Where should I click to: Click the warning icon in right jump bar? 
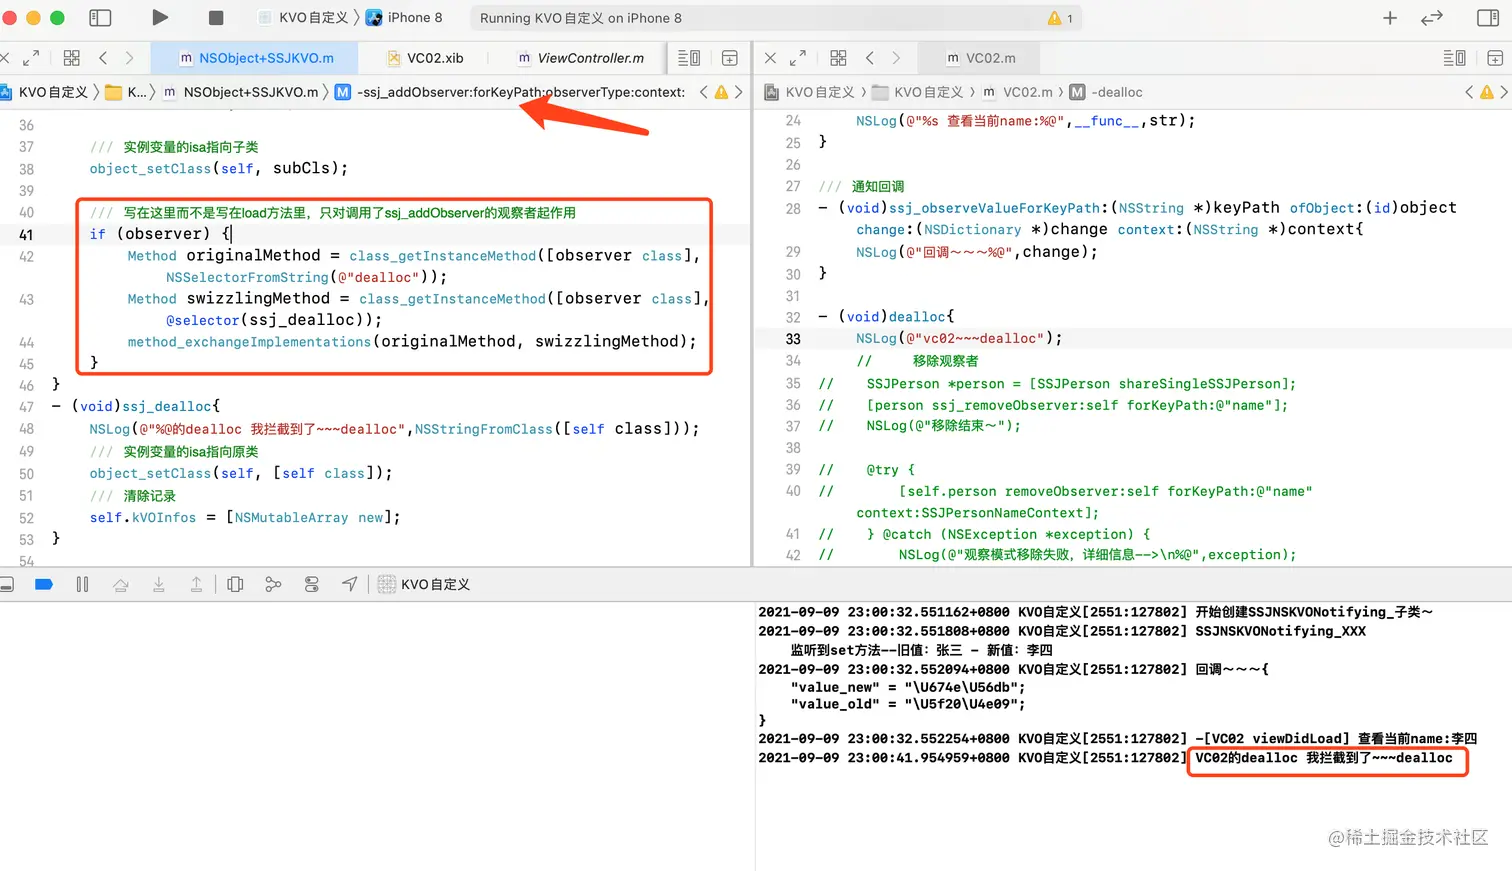click(x=1486, y=92)
